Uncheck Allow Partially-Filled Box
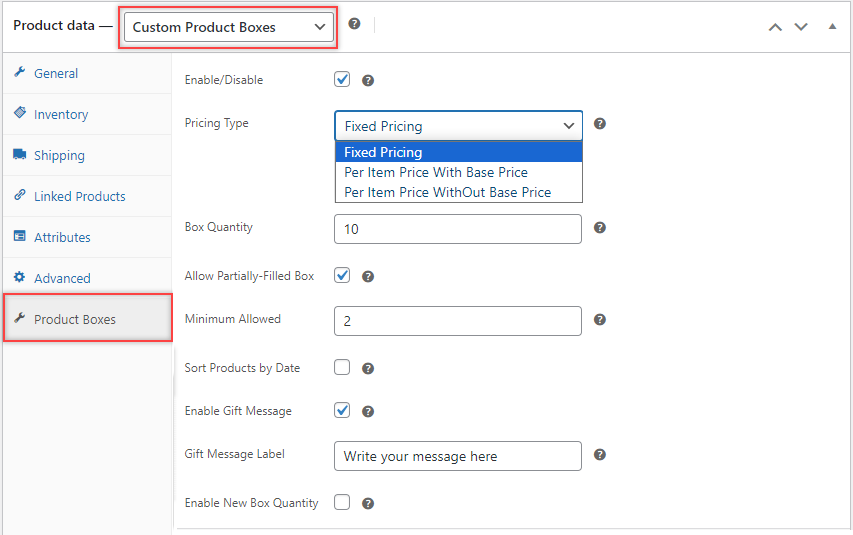Viewport: 853px width, 535px height. point(342,275)
